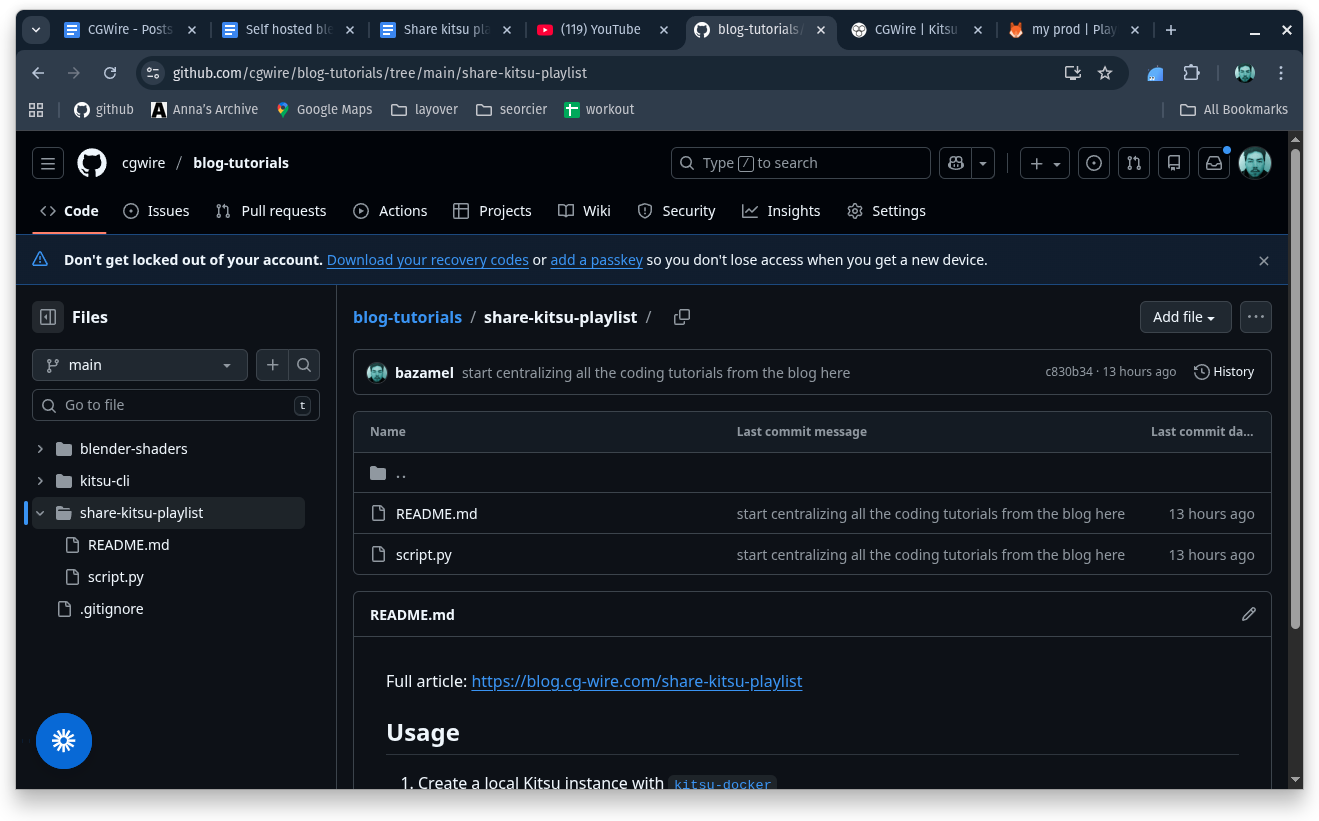Open the browser Extensions puzzle icon
Image resolution: width=1319 pixels, height=821 pixels.
1191,73
